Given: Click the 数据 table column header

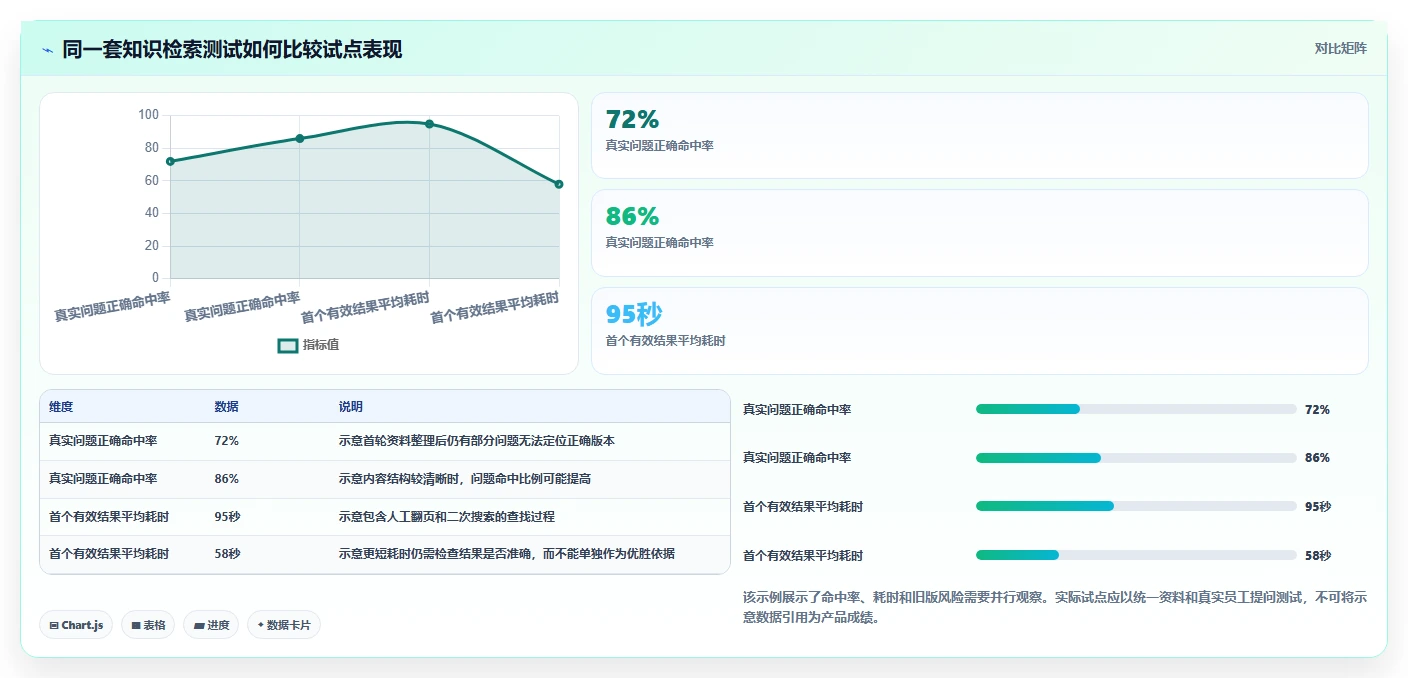Looking at the screenshot, I should pos(226,407).
